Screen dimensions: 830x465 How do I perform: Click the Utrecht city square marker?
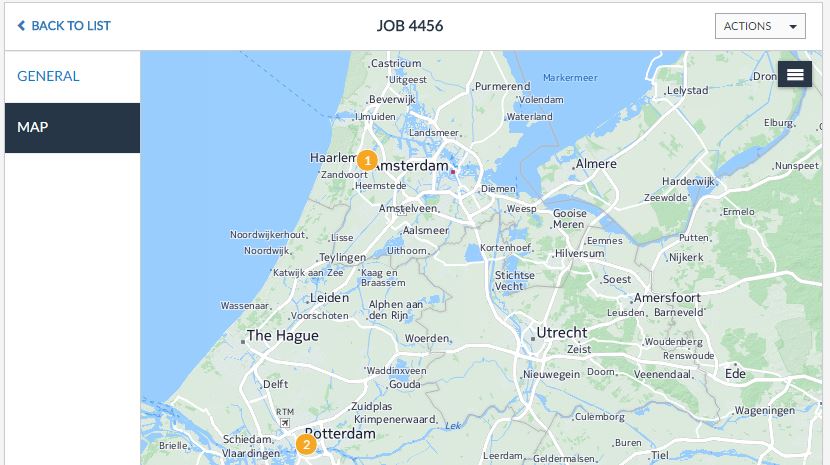click(533, 338)
